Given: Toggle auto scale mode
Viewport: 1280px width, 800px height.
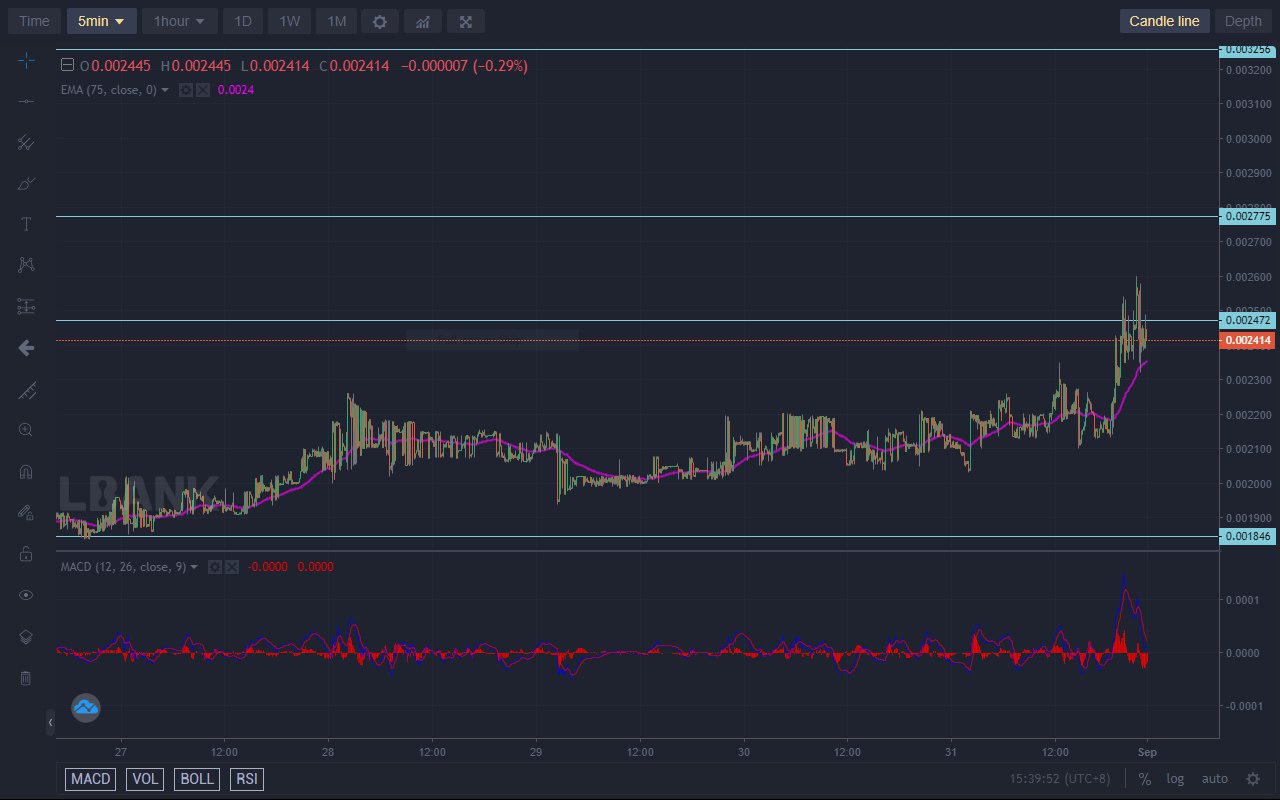Looking at the screenshot, I should (x=1214, y=779).
